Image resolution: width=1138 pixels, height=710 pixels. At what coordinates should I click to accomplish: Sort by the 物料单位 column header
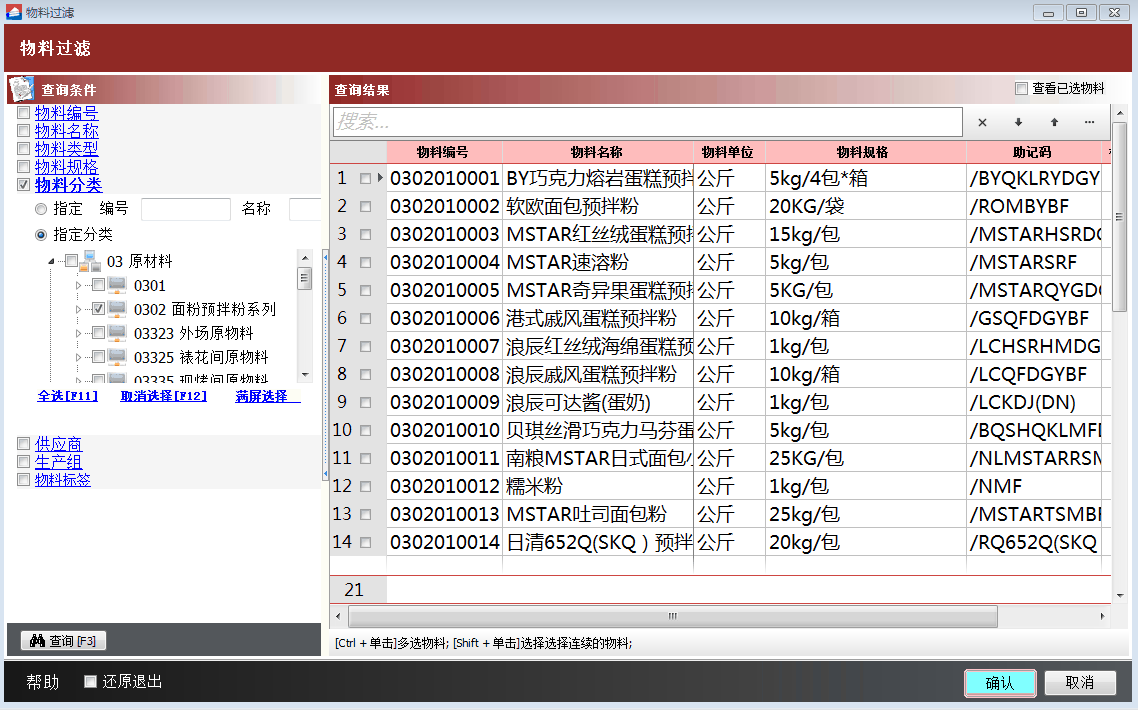[729, 152]
